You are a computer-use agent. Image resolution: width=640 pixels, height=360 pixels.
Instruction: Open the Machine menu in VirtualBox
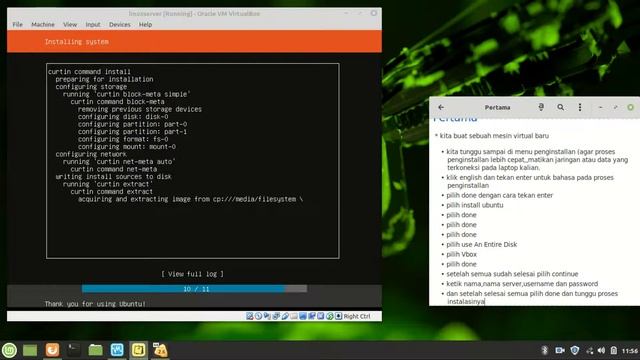43,24
